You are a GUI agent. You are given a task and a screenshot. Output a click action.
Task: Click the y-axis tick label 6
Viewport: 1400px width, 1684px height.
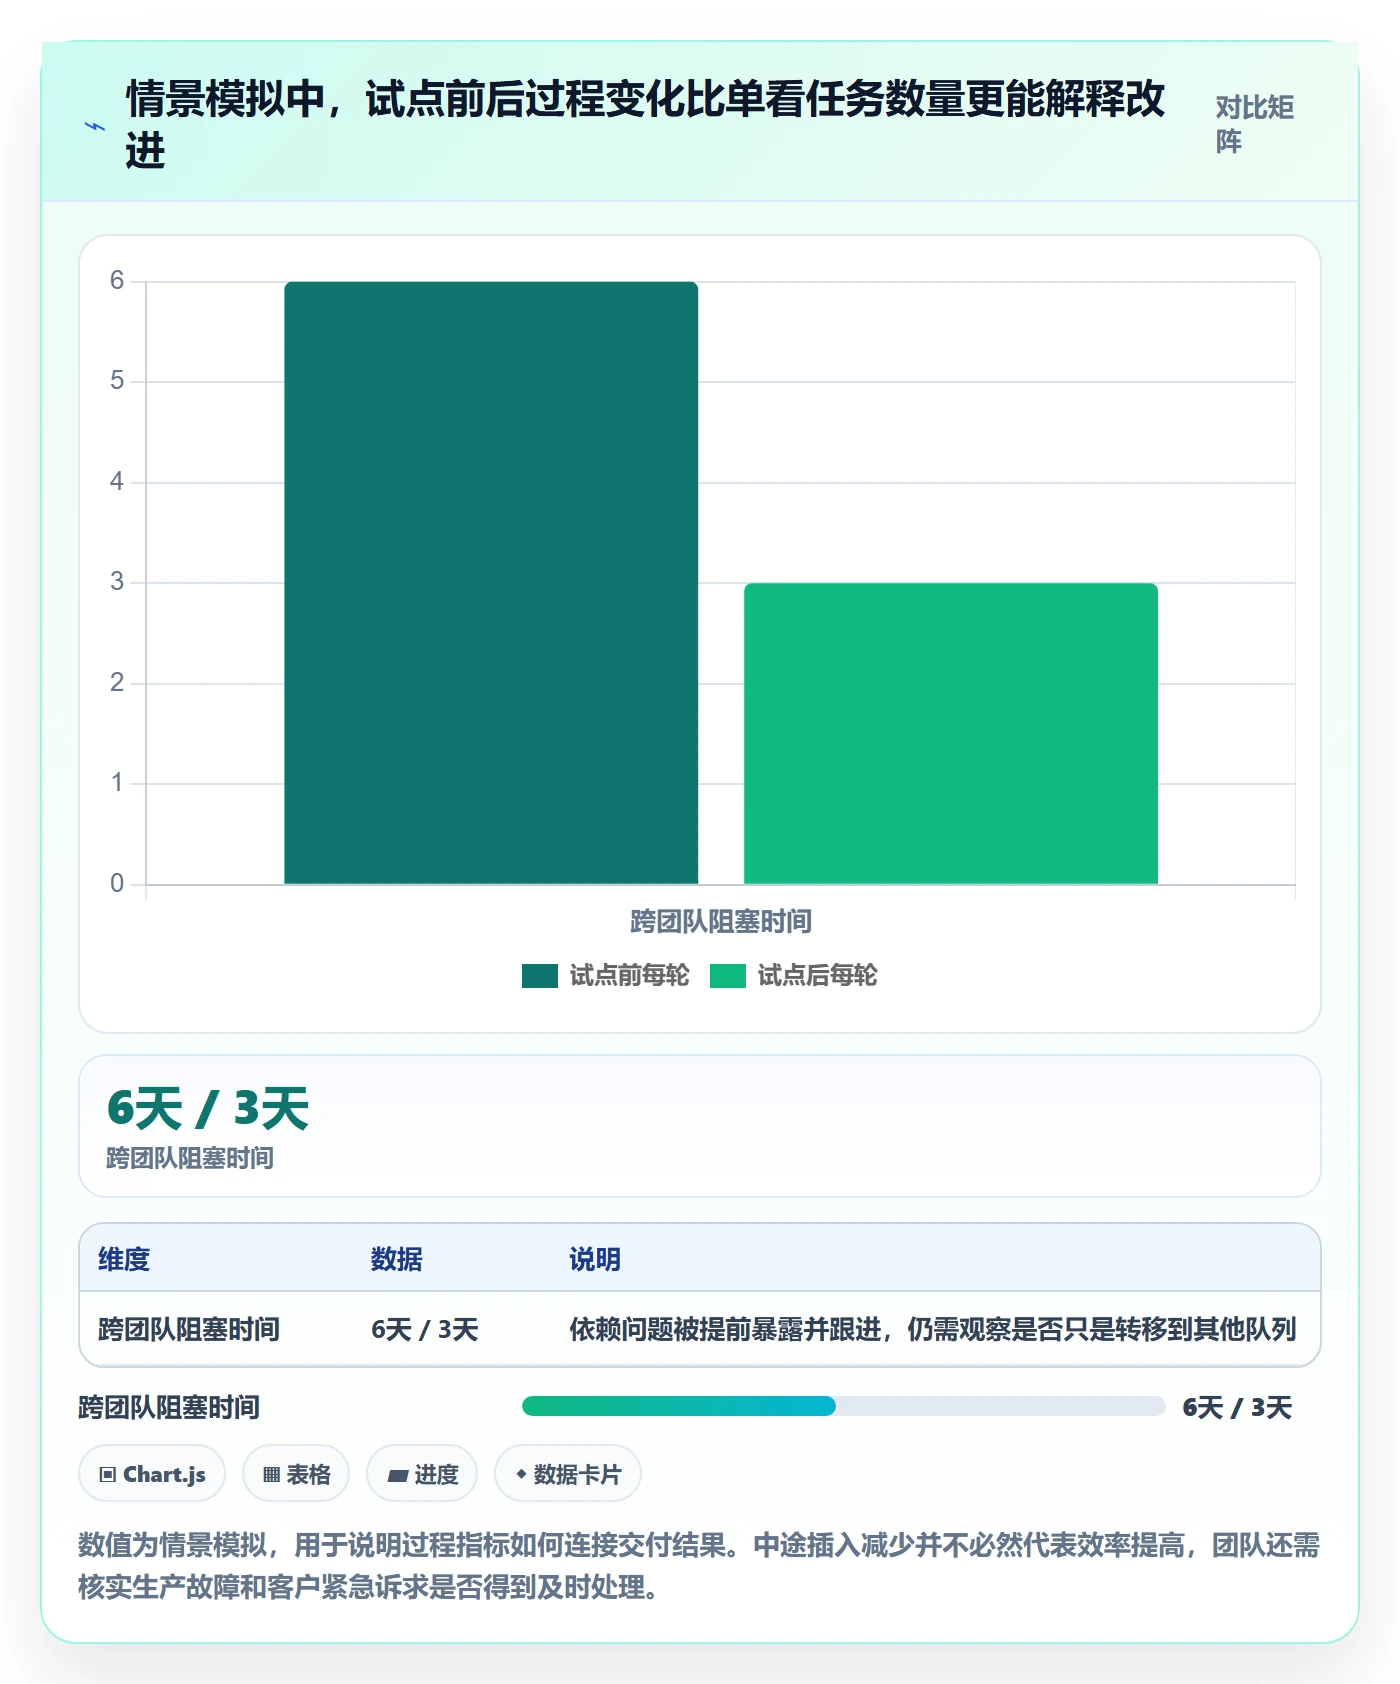pyautogui.click(x=117, y=281)
